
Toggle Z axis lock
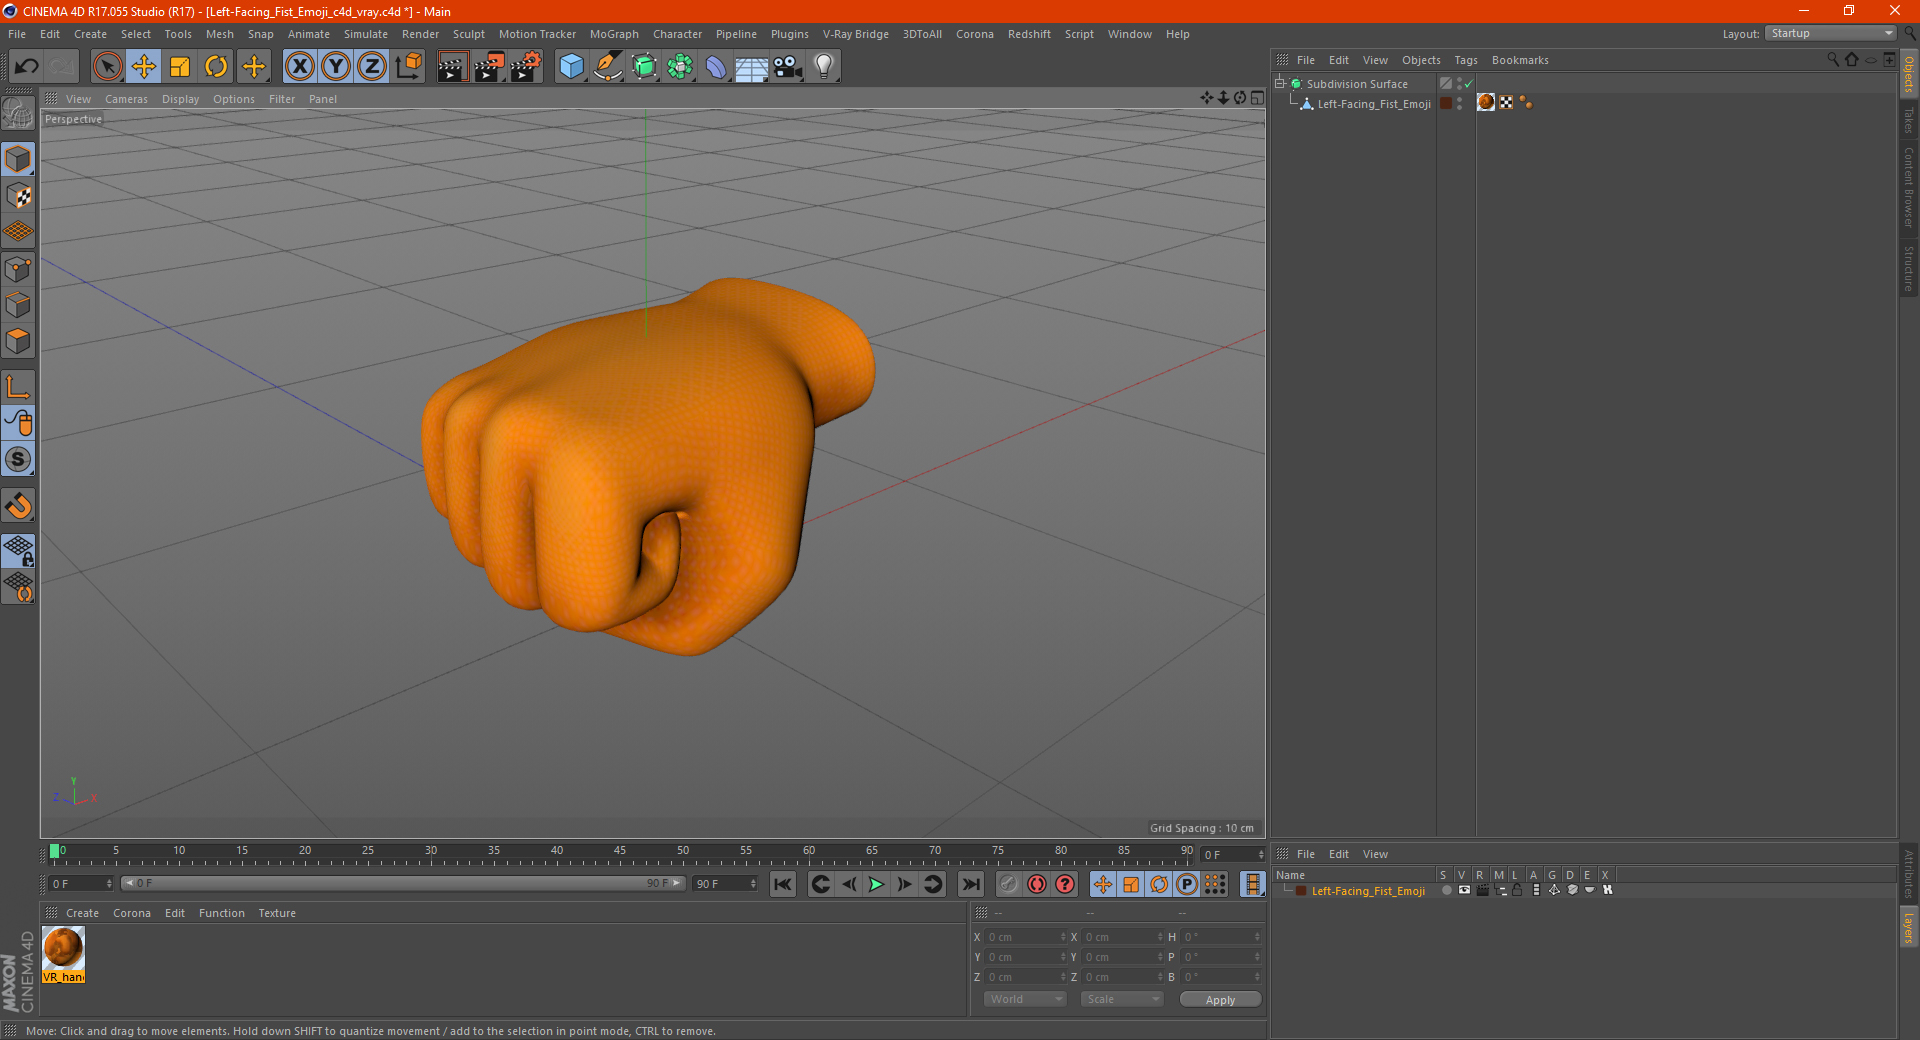[372, 67]
